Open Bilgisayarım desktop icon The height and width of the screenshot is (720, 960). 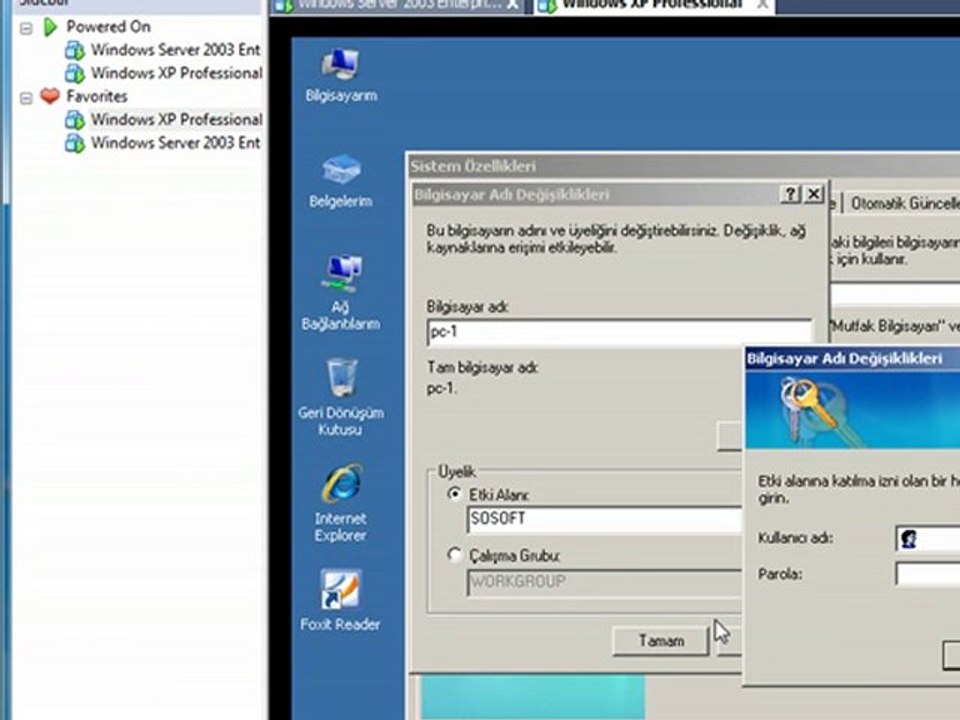point(340,75)
